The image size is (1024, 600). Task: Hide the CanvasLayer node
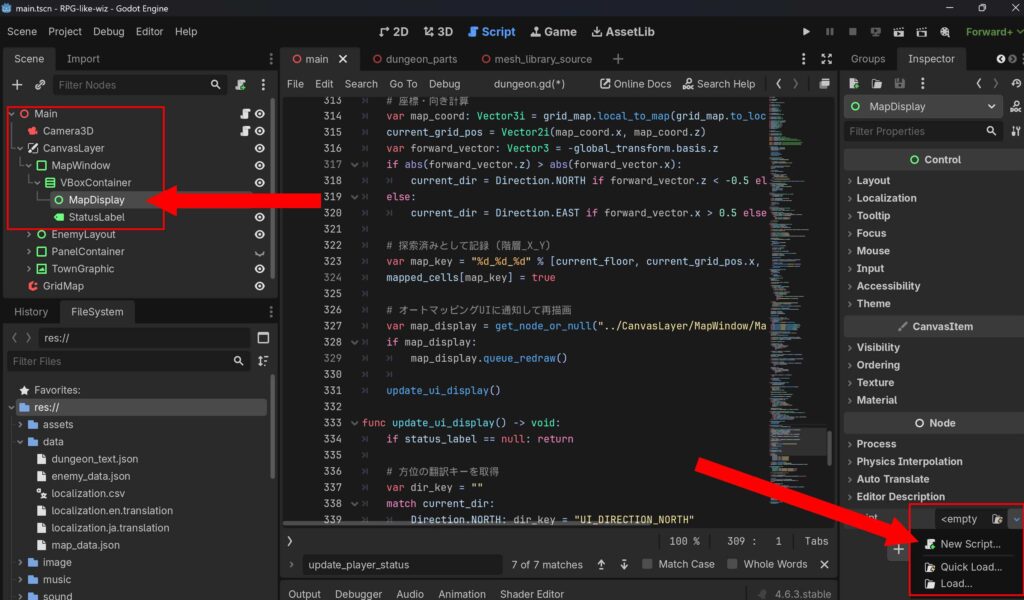[x=260, y=148]
